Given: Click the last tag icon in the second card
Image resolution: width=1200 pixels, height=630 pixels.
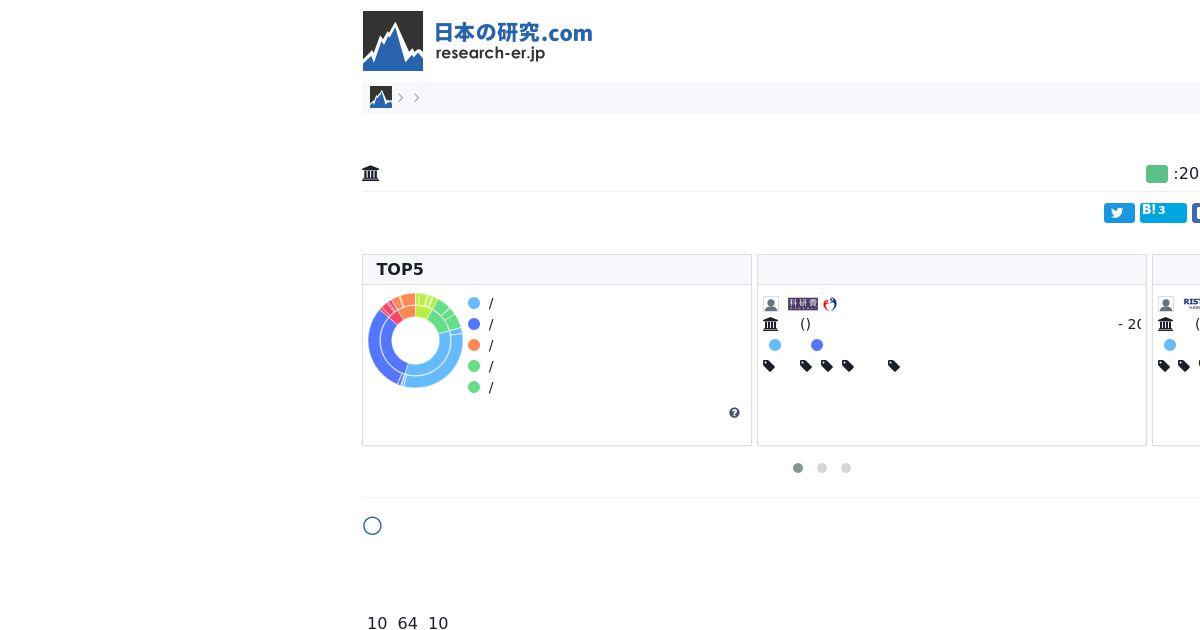Looking at the screenshot, I should tap(894, 366).
